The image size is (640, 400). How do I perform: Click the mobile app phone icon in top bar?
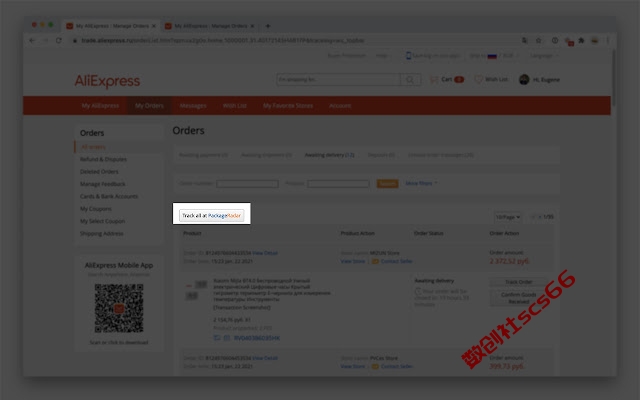pyautogui.click(x=408, y=56)
